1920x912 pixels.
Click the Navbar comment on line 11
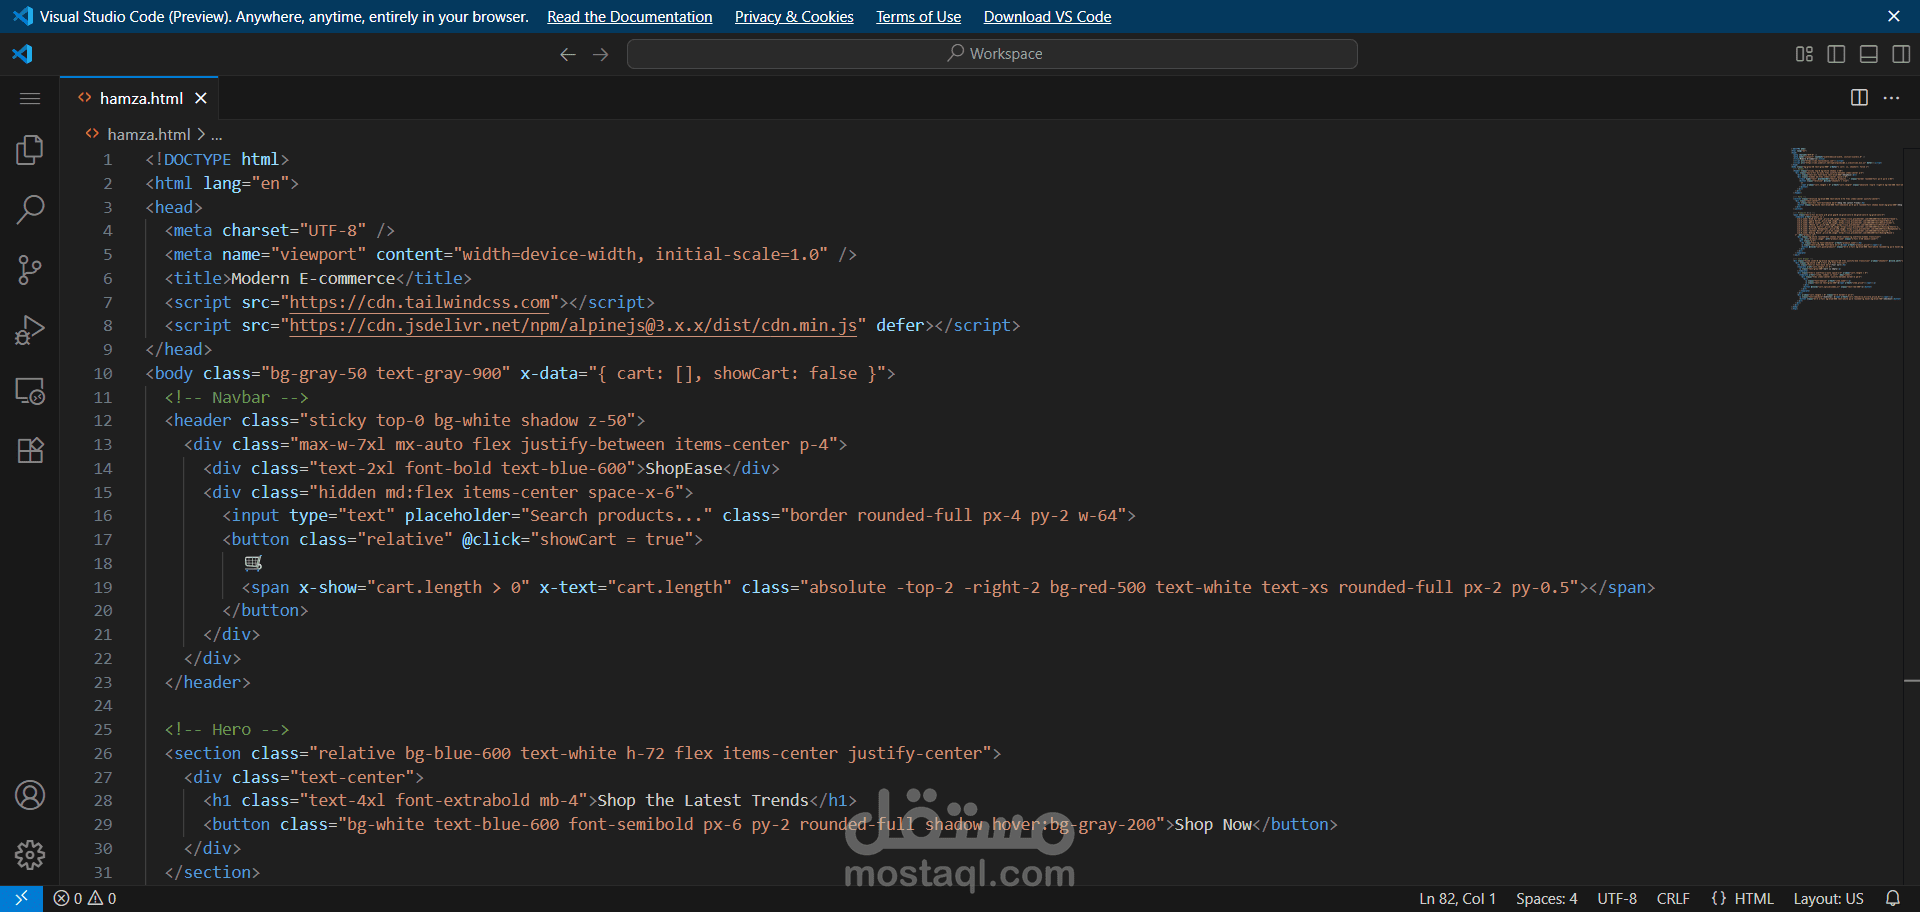(236, 397)
